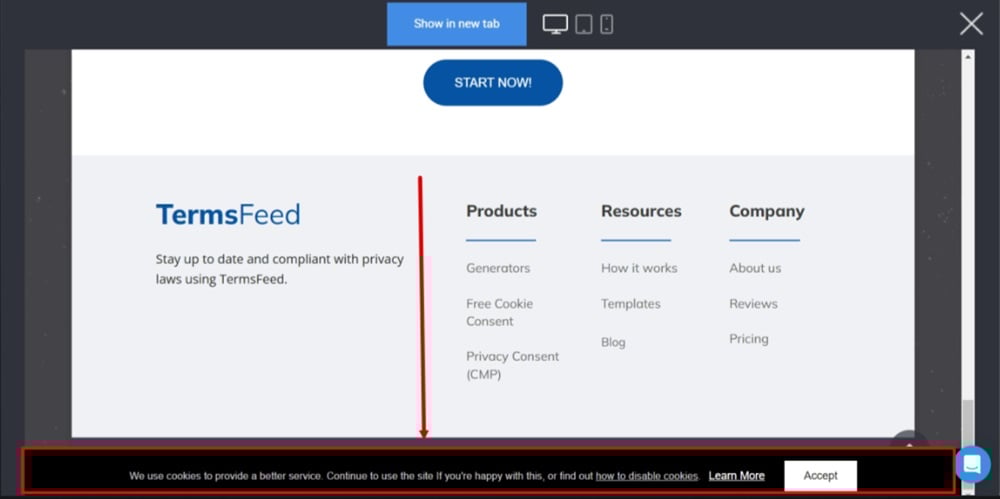Open Blog footer link
1000x499 pixels.
[613, 342]
